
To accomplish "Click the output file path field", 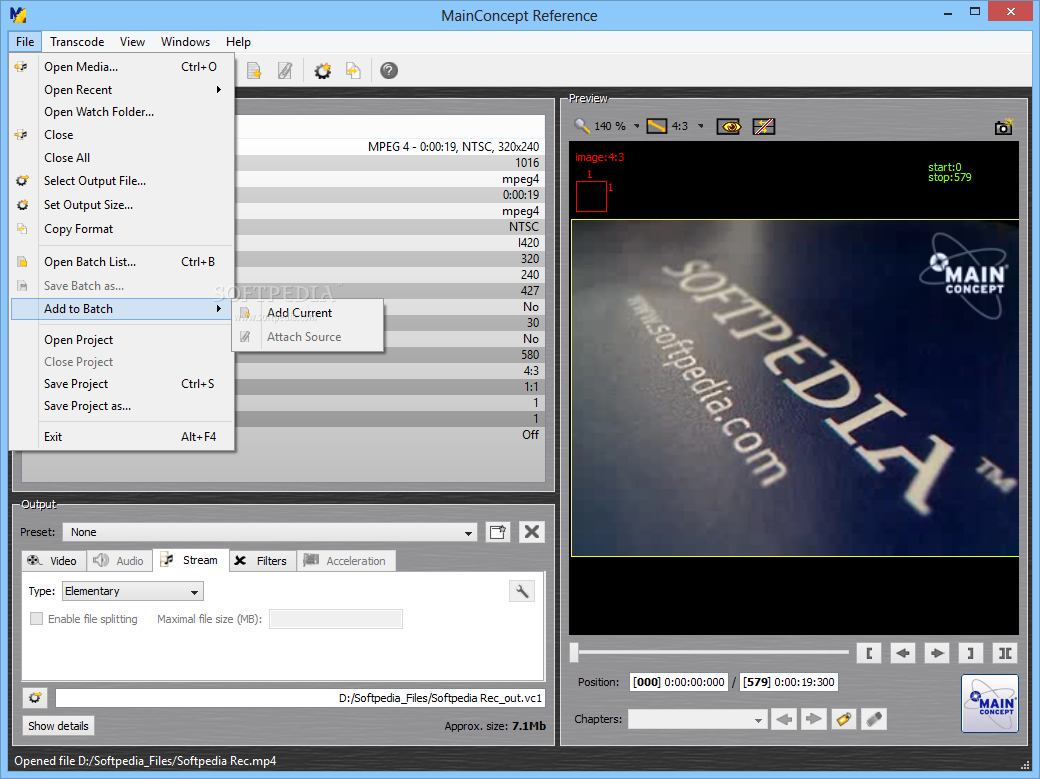I will [300, 698].
